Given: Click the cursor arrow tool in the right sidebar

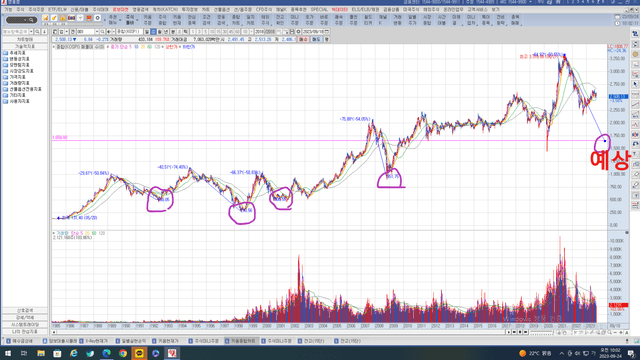Looking at the screenshot, I should pyautogui.click(x=635, y=84).
